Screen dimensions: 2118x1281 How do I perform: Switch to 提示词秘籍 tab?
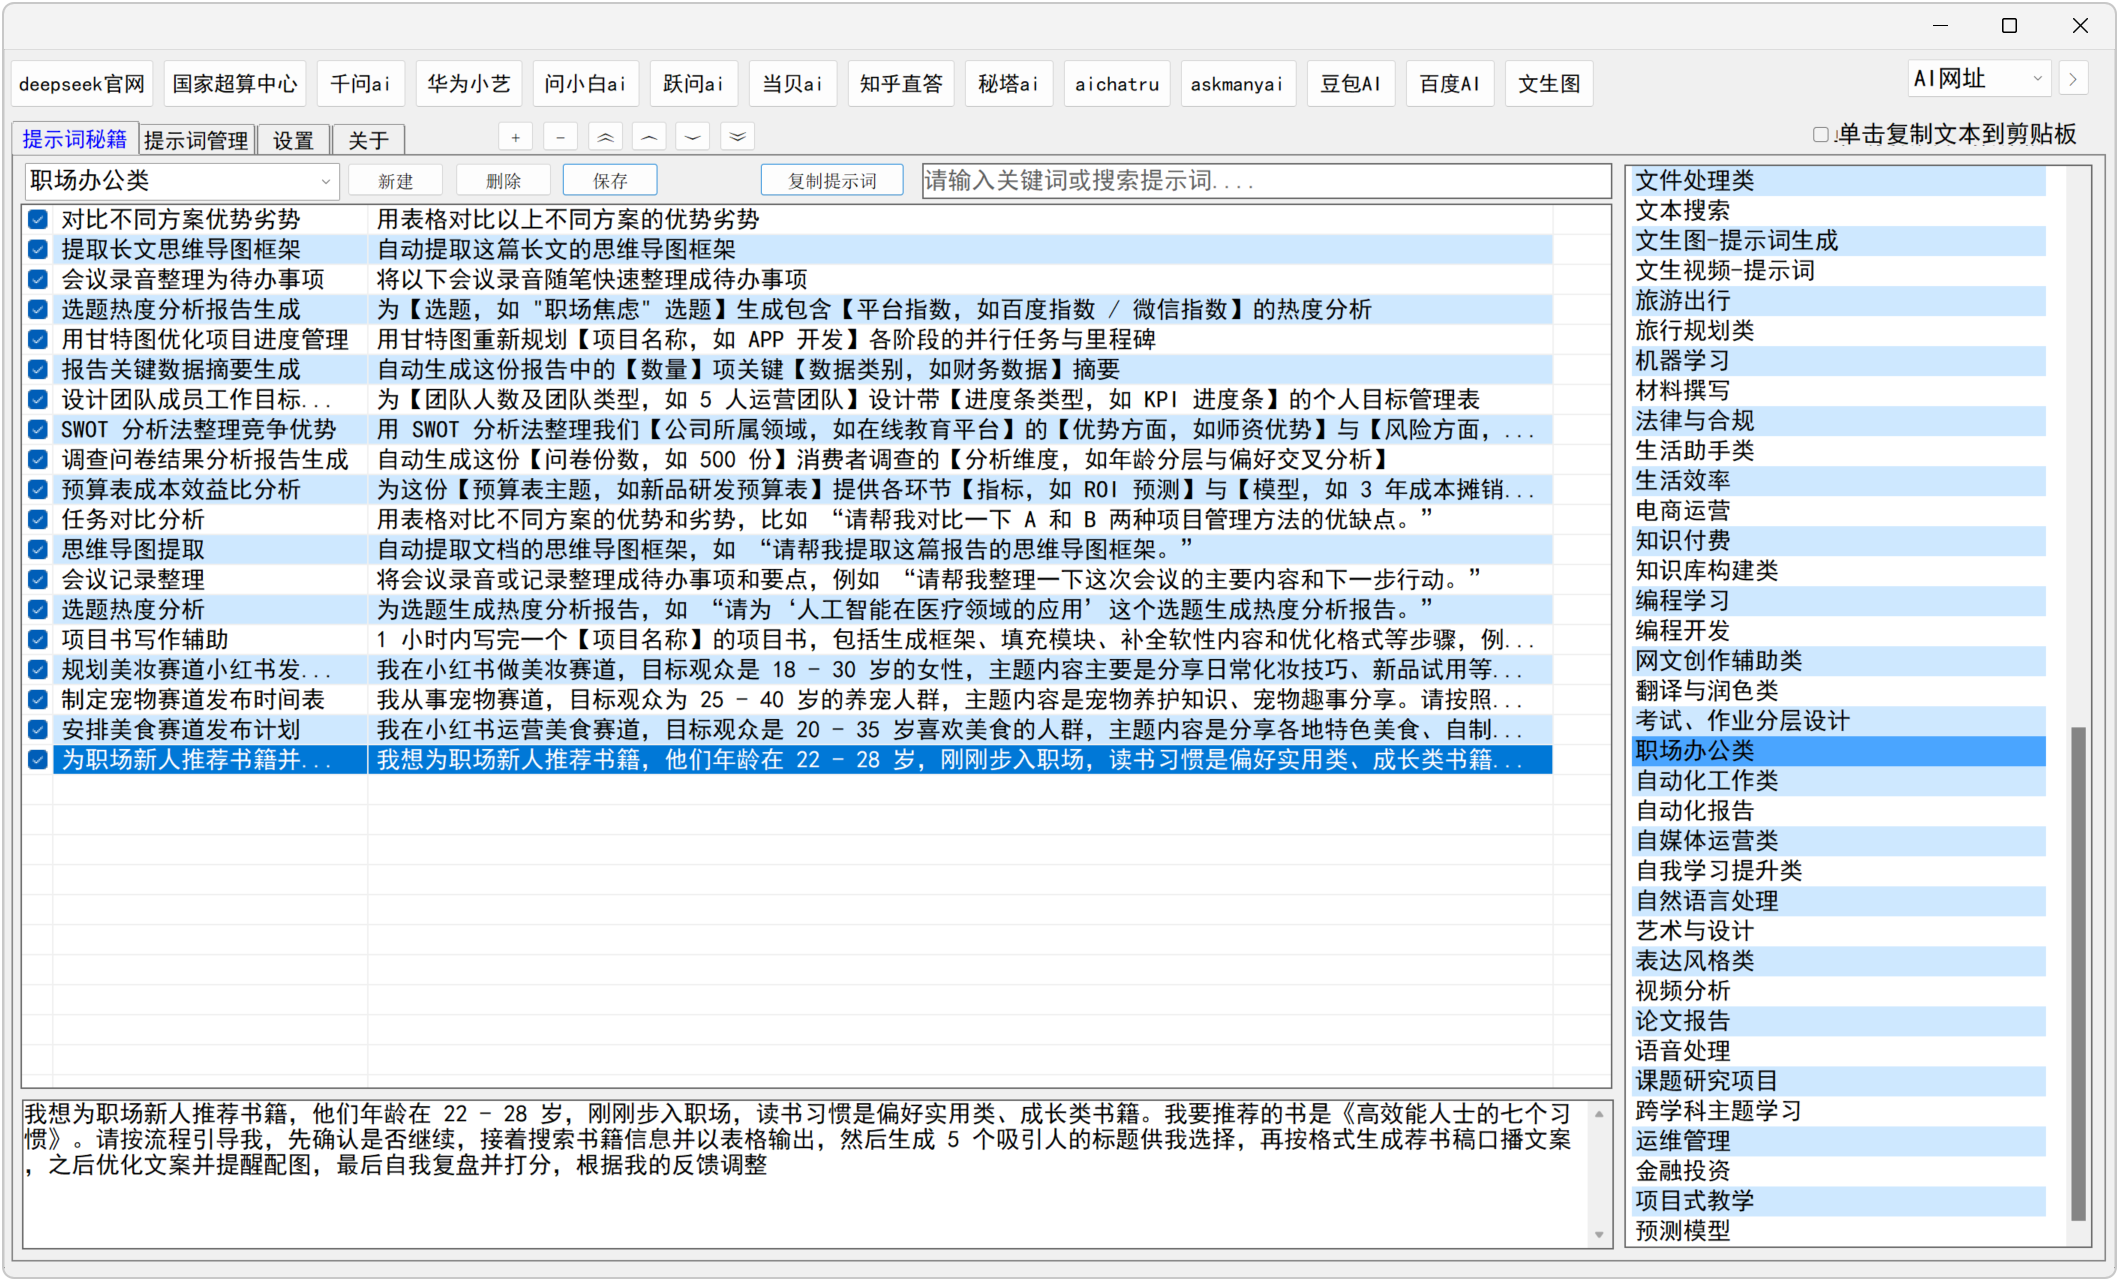coord(75,139)
